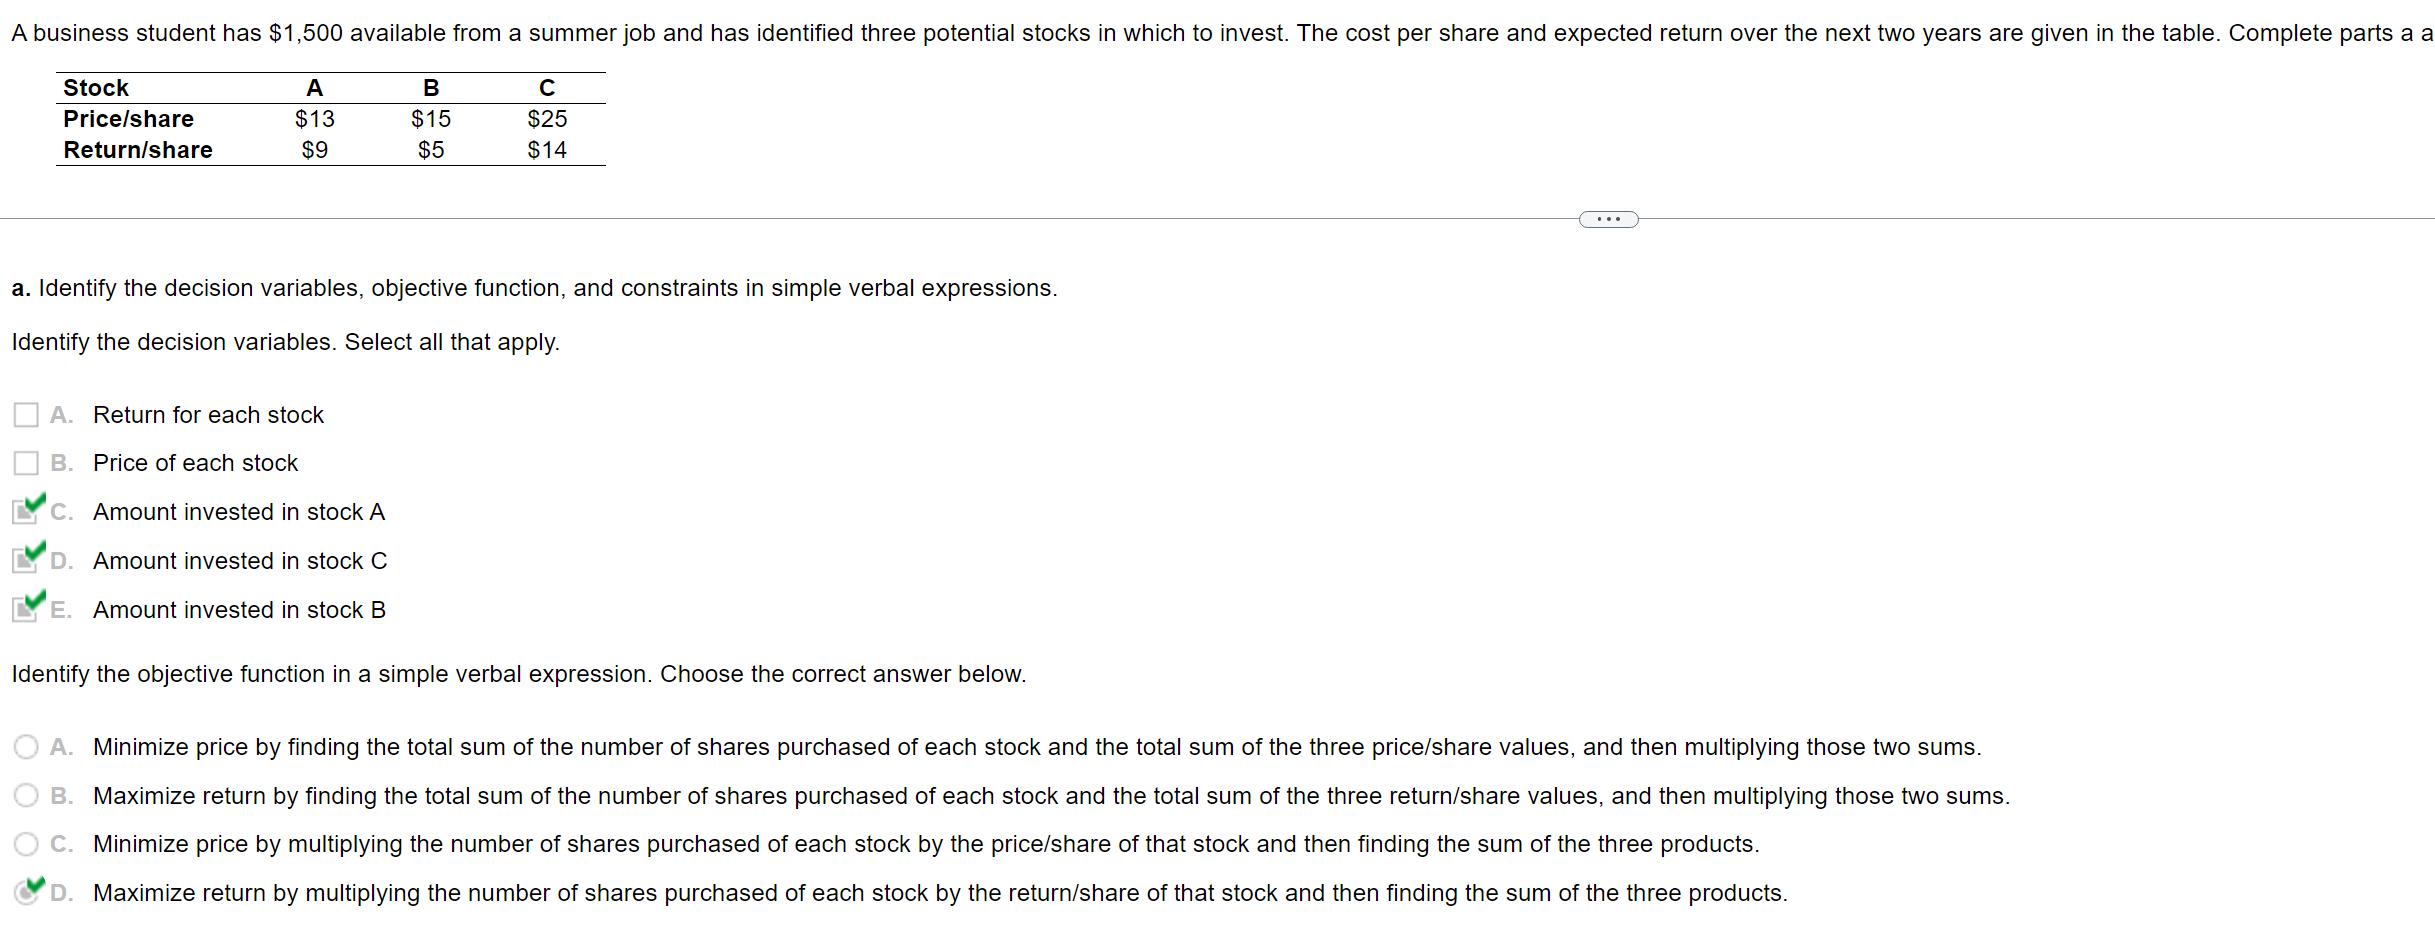Select objective option D maximize return radio

click(x=26, y=892)
